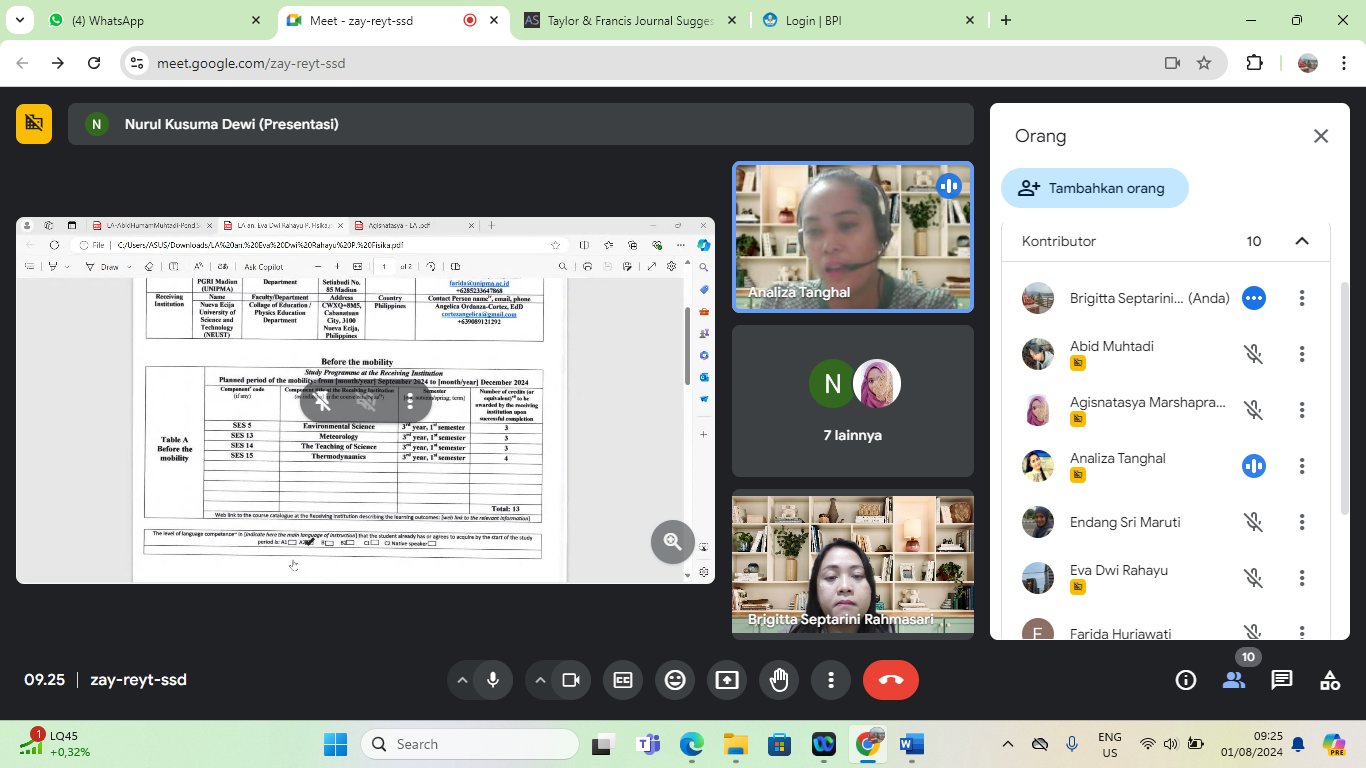Click the people icon with badge 10
Viewport: 1366px width, 768px height.
1234,680
